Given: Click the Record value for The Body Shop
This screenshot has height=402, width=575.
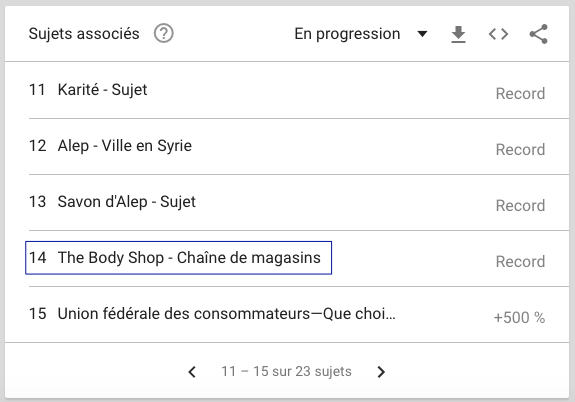Looking at the screenshot, I should (x=520, y=262).
